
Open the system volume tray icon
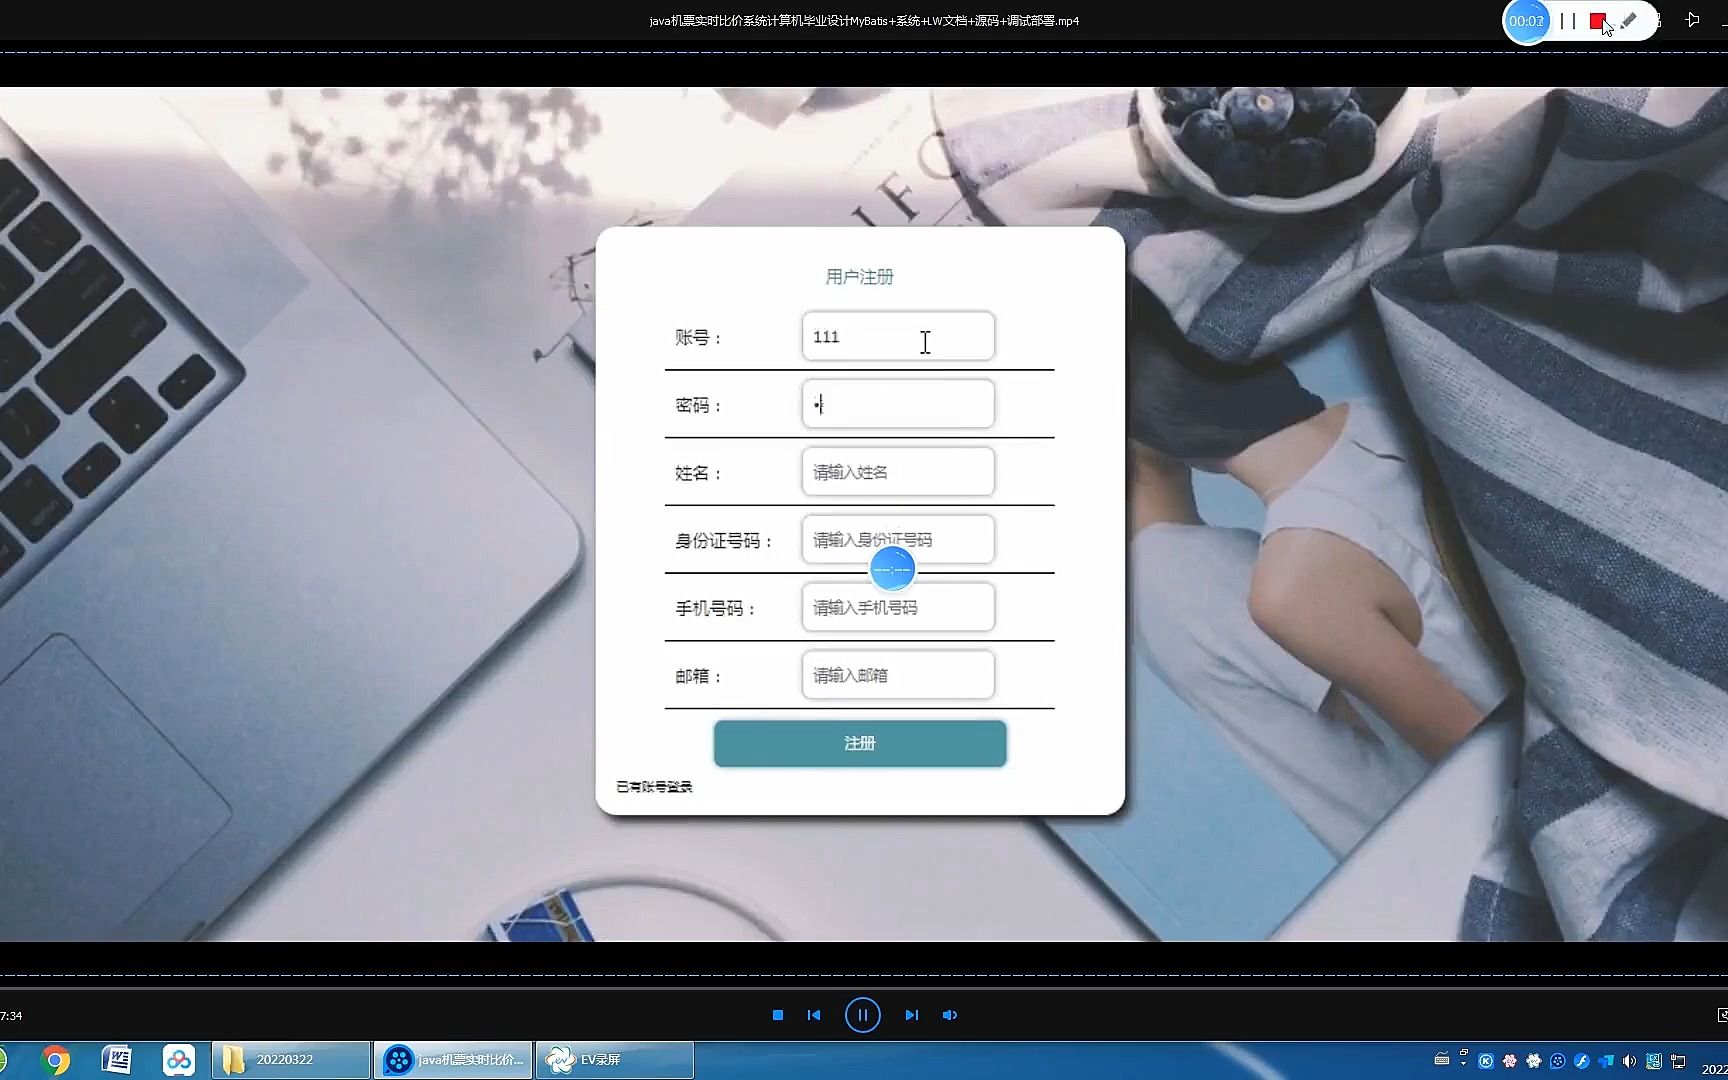[x=1629, y=1061]
